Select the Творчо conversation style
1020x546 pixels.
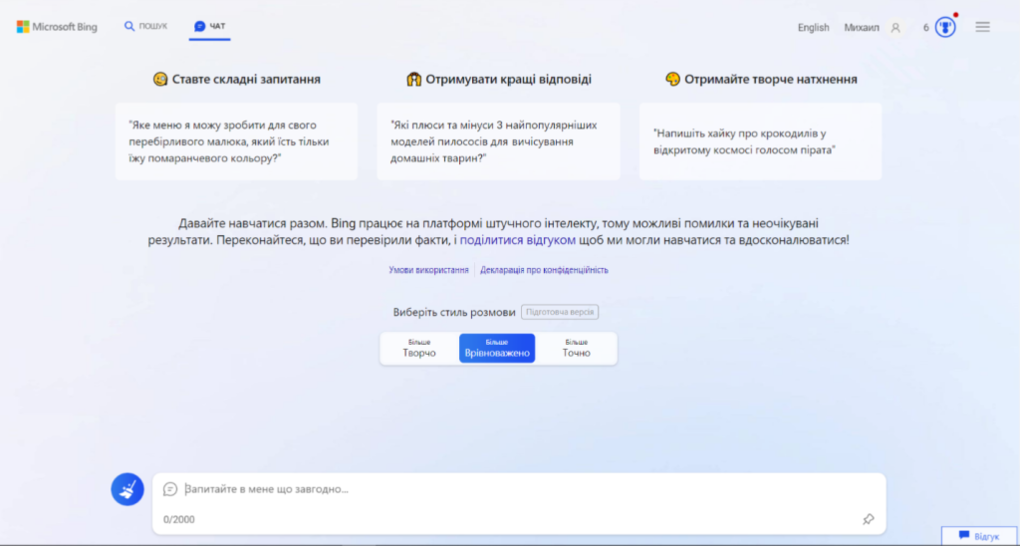click(x=419, y=348)
